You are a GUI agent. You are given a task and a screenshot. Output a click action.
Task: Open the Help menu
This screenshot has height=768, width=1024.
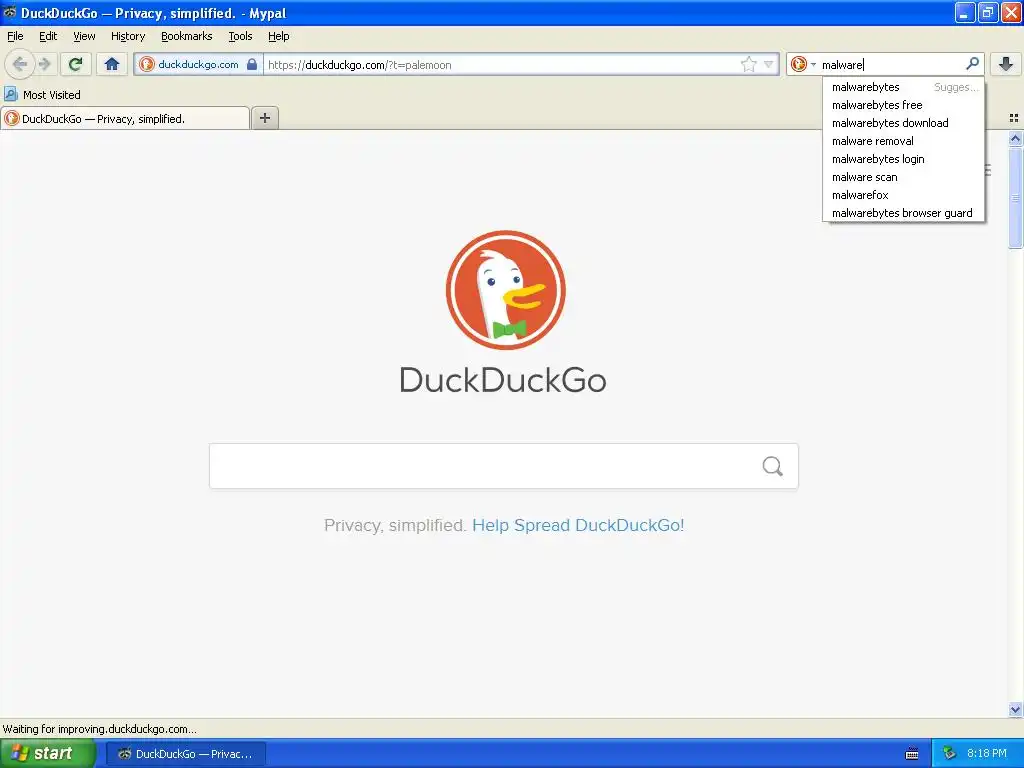coord(279,37)
